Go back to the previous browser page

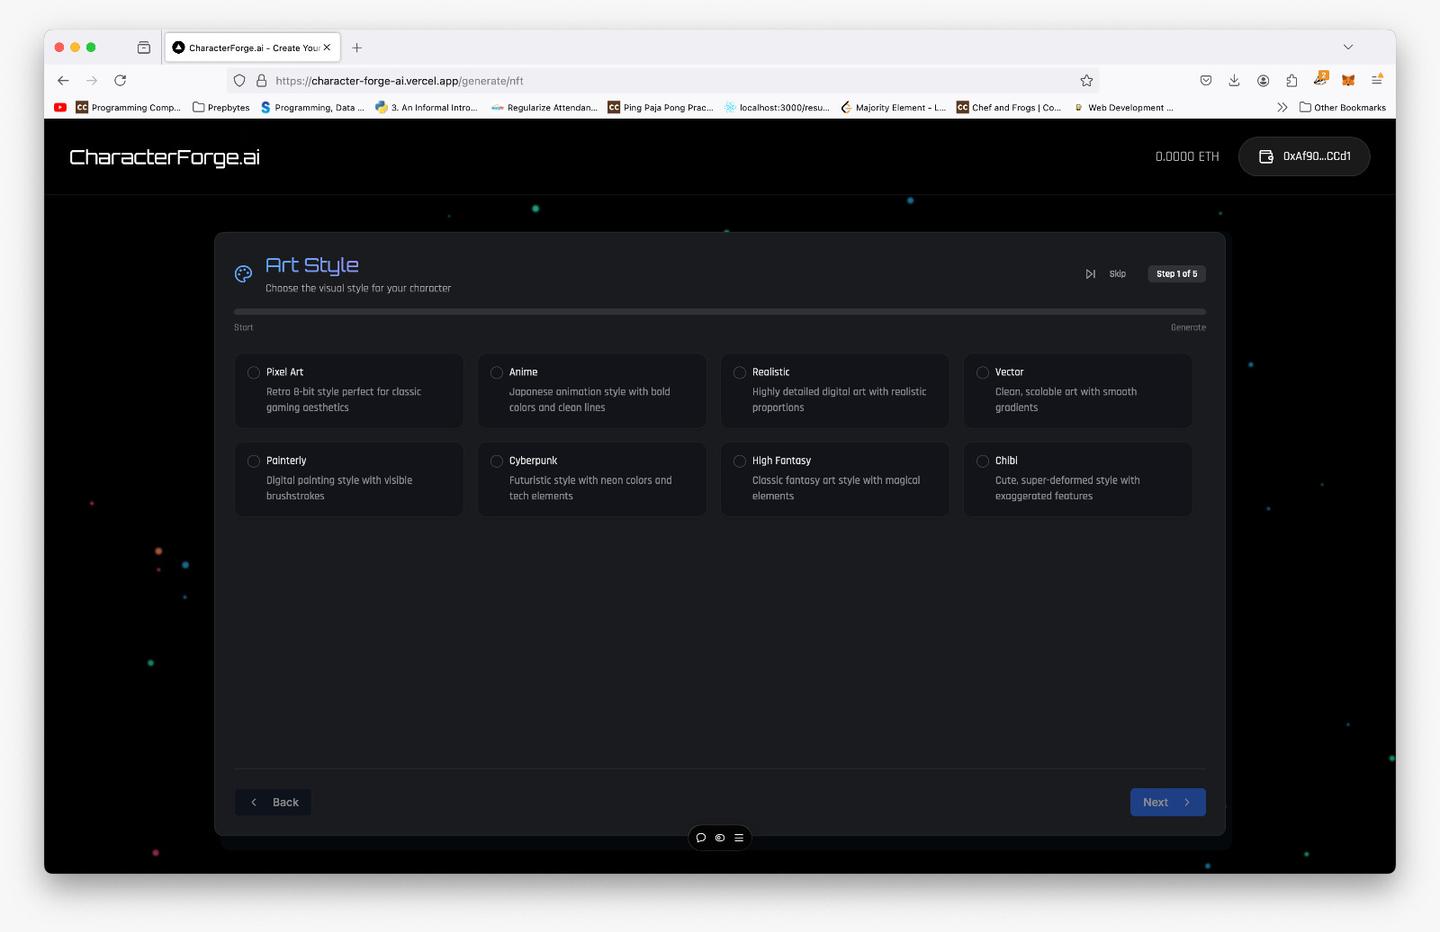(x=63, y=81)
